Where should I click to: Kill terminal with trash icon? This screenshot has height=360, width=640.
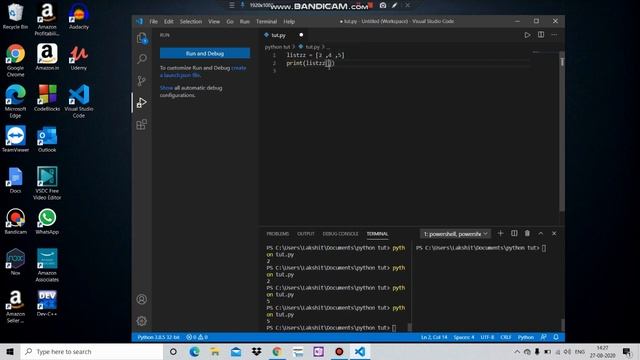click(x=527, y=233)
